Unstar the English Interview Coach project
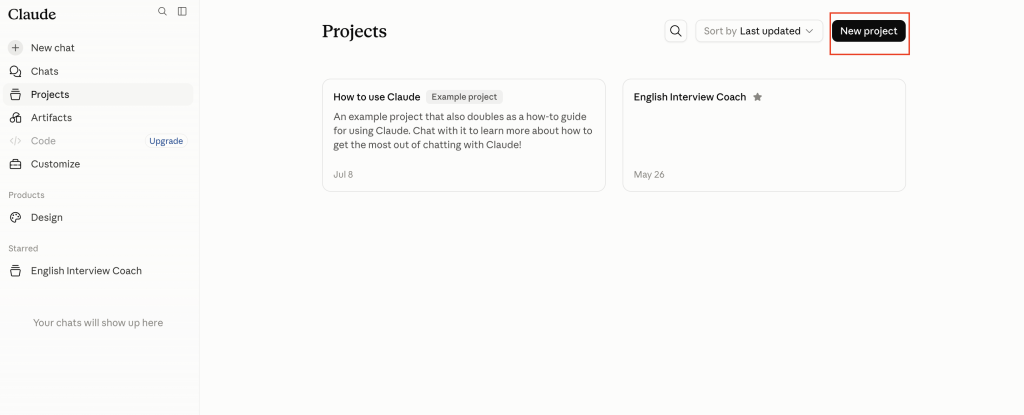This screenshot has width=1024, height=415. click(x=758, y=97)
